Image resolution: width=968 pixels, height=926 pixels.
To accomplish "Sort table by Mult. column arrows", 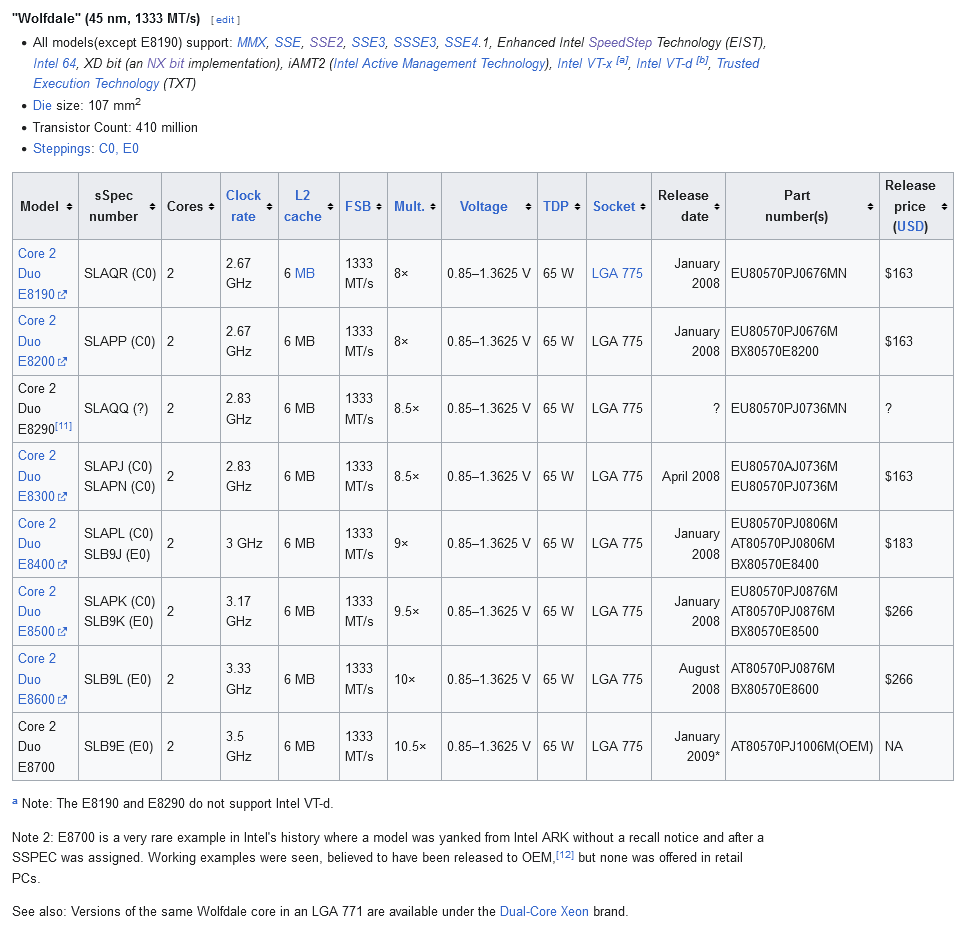I will [x=433, y=207].
